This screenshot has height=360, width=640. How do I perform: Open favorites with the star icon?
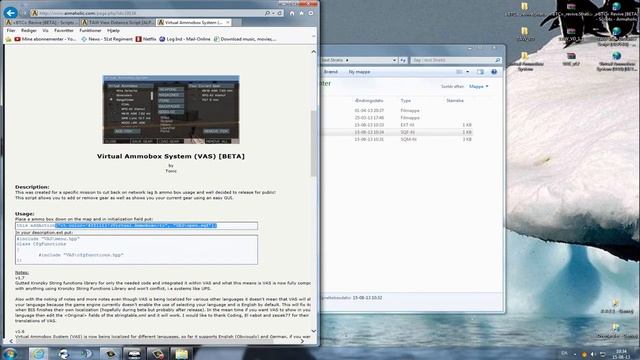pyautogui.click(x=302, y=13)
